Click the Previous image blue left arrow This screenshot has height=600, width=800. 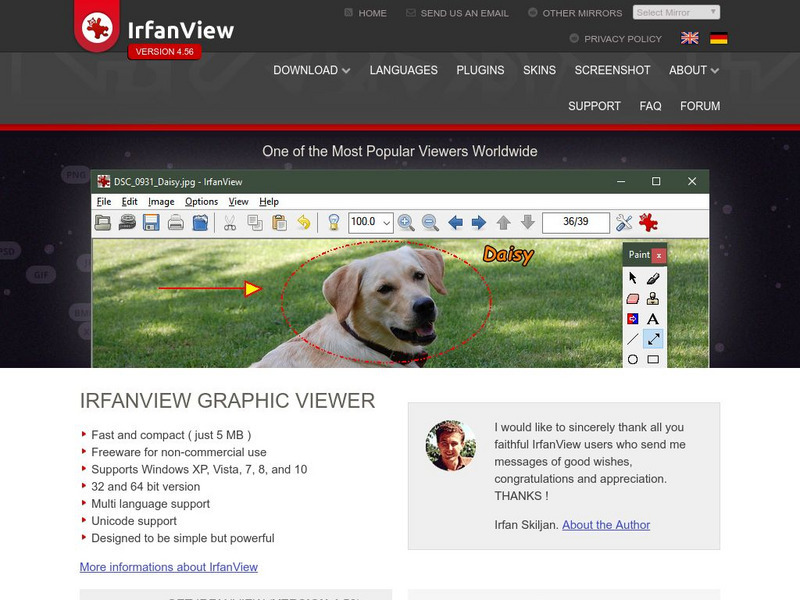(x=455, y=222)
